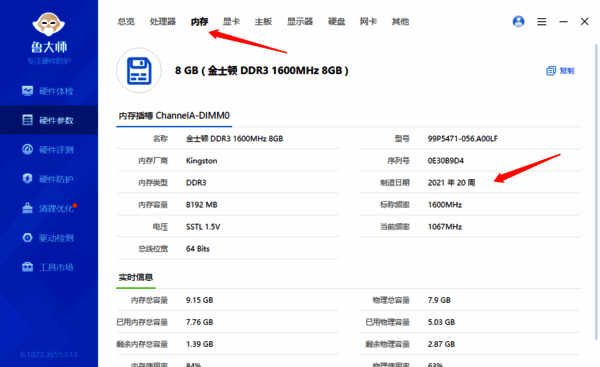Screen dimensions: 600x367
Task: Switch to the 其他 tab
Action: pyautogui.click(x=400, y=22)
